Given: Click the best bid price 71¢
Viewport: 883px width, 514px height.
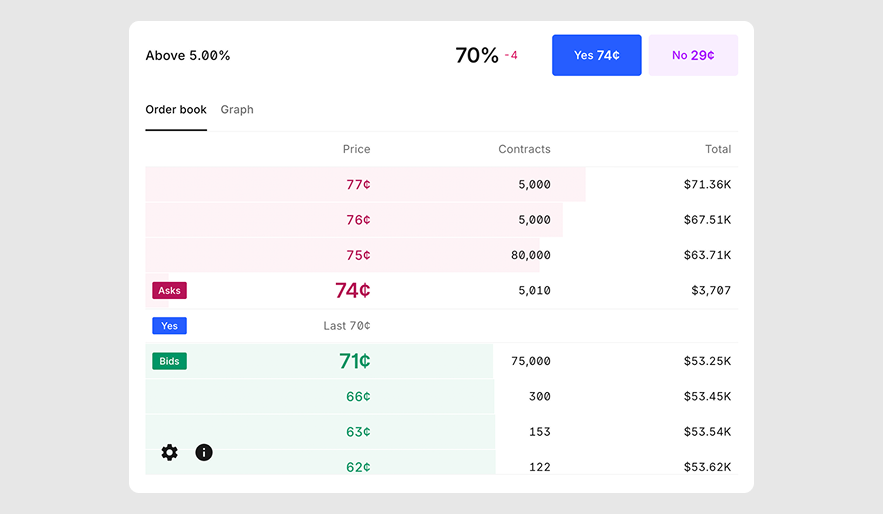Looking at the screenshot, I should (x=354, y=361).
